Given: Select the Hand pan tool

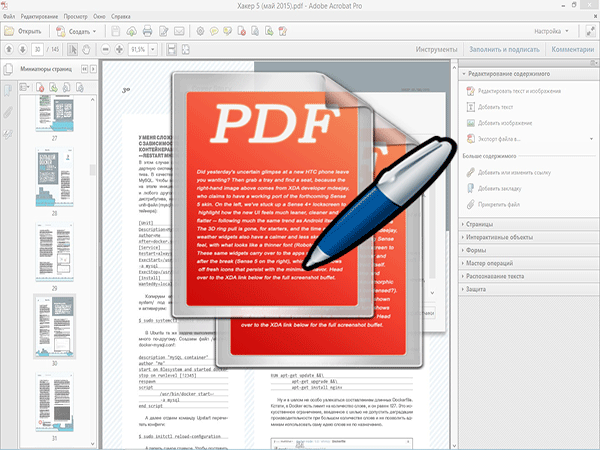Looking at the screenshot, I should click(x=86, y=49).
